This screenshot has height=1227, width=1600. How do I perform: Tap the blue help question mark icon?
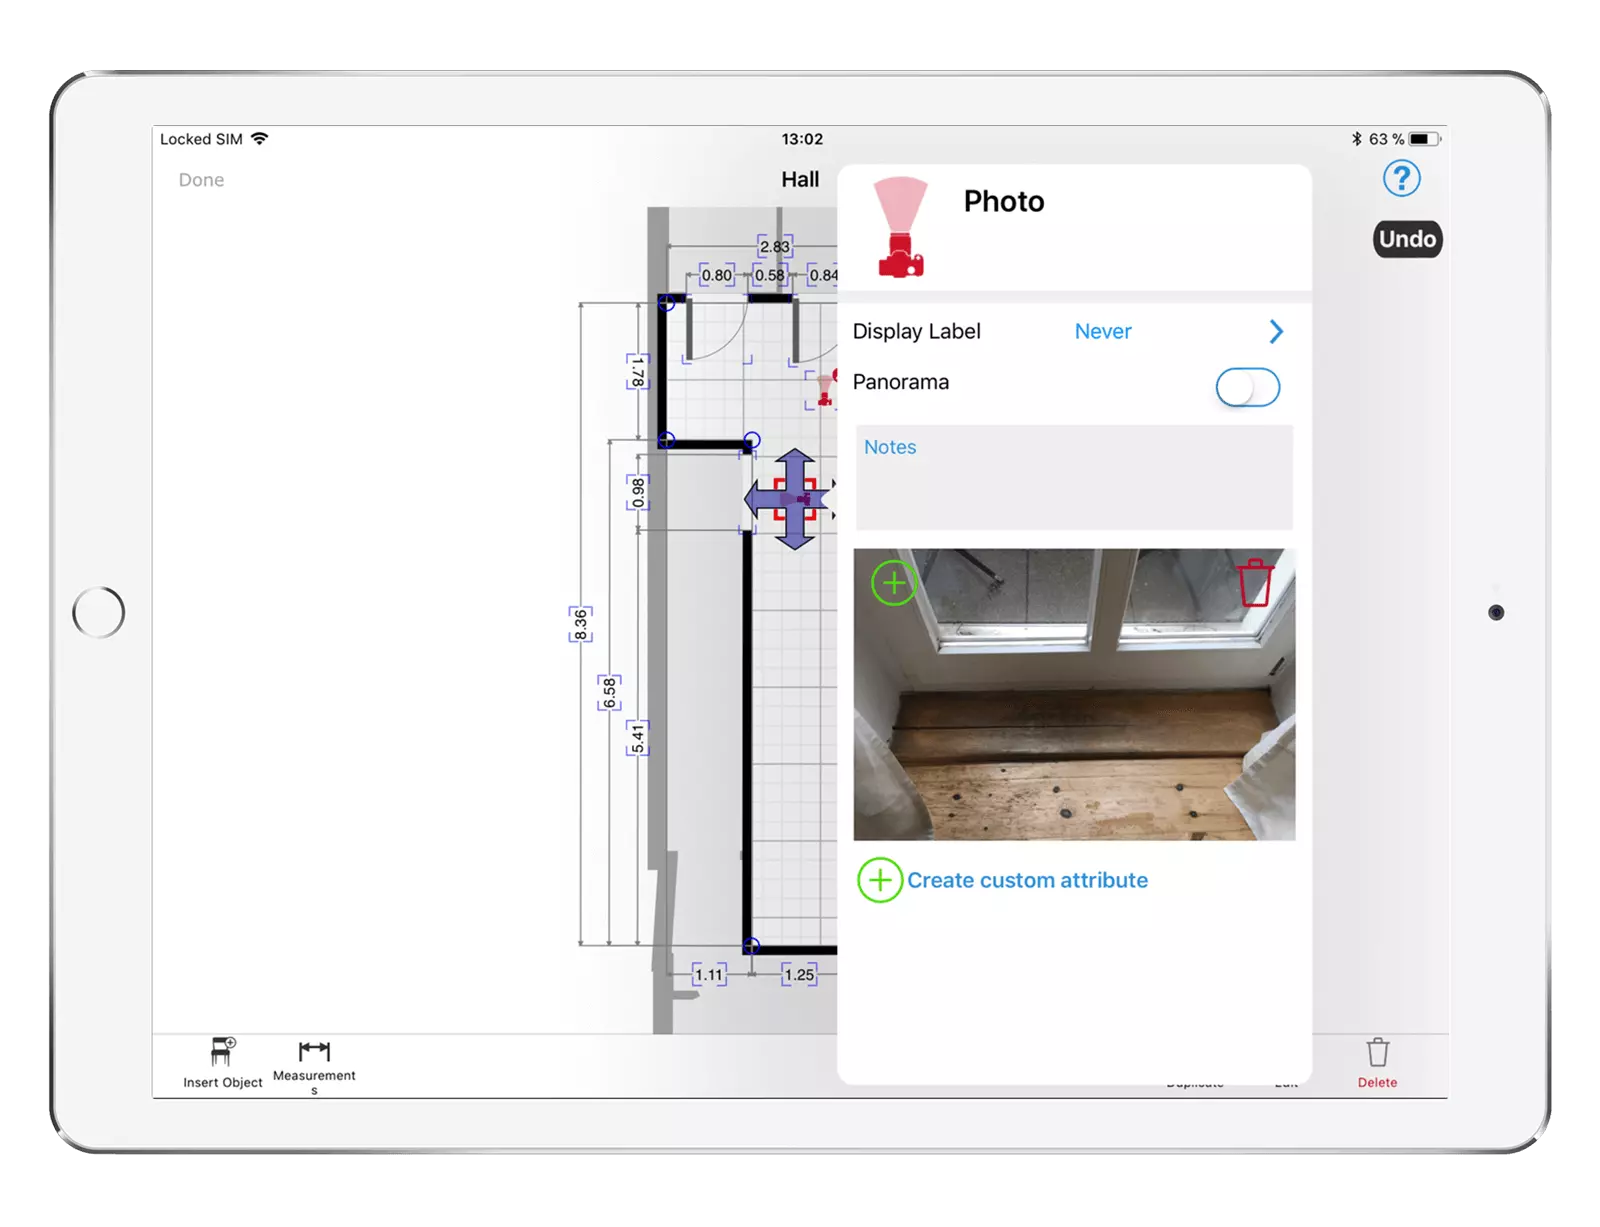coord(1401,179)
